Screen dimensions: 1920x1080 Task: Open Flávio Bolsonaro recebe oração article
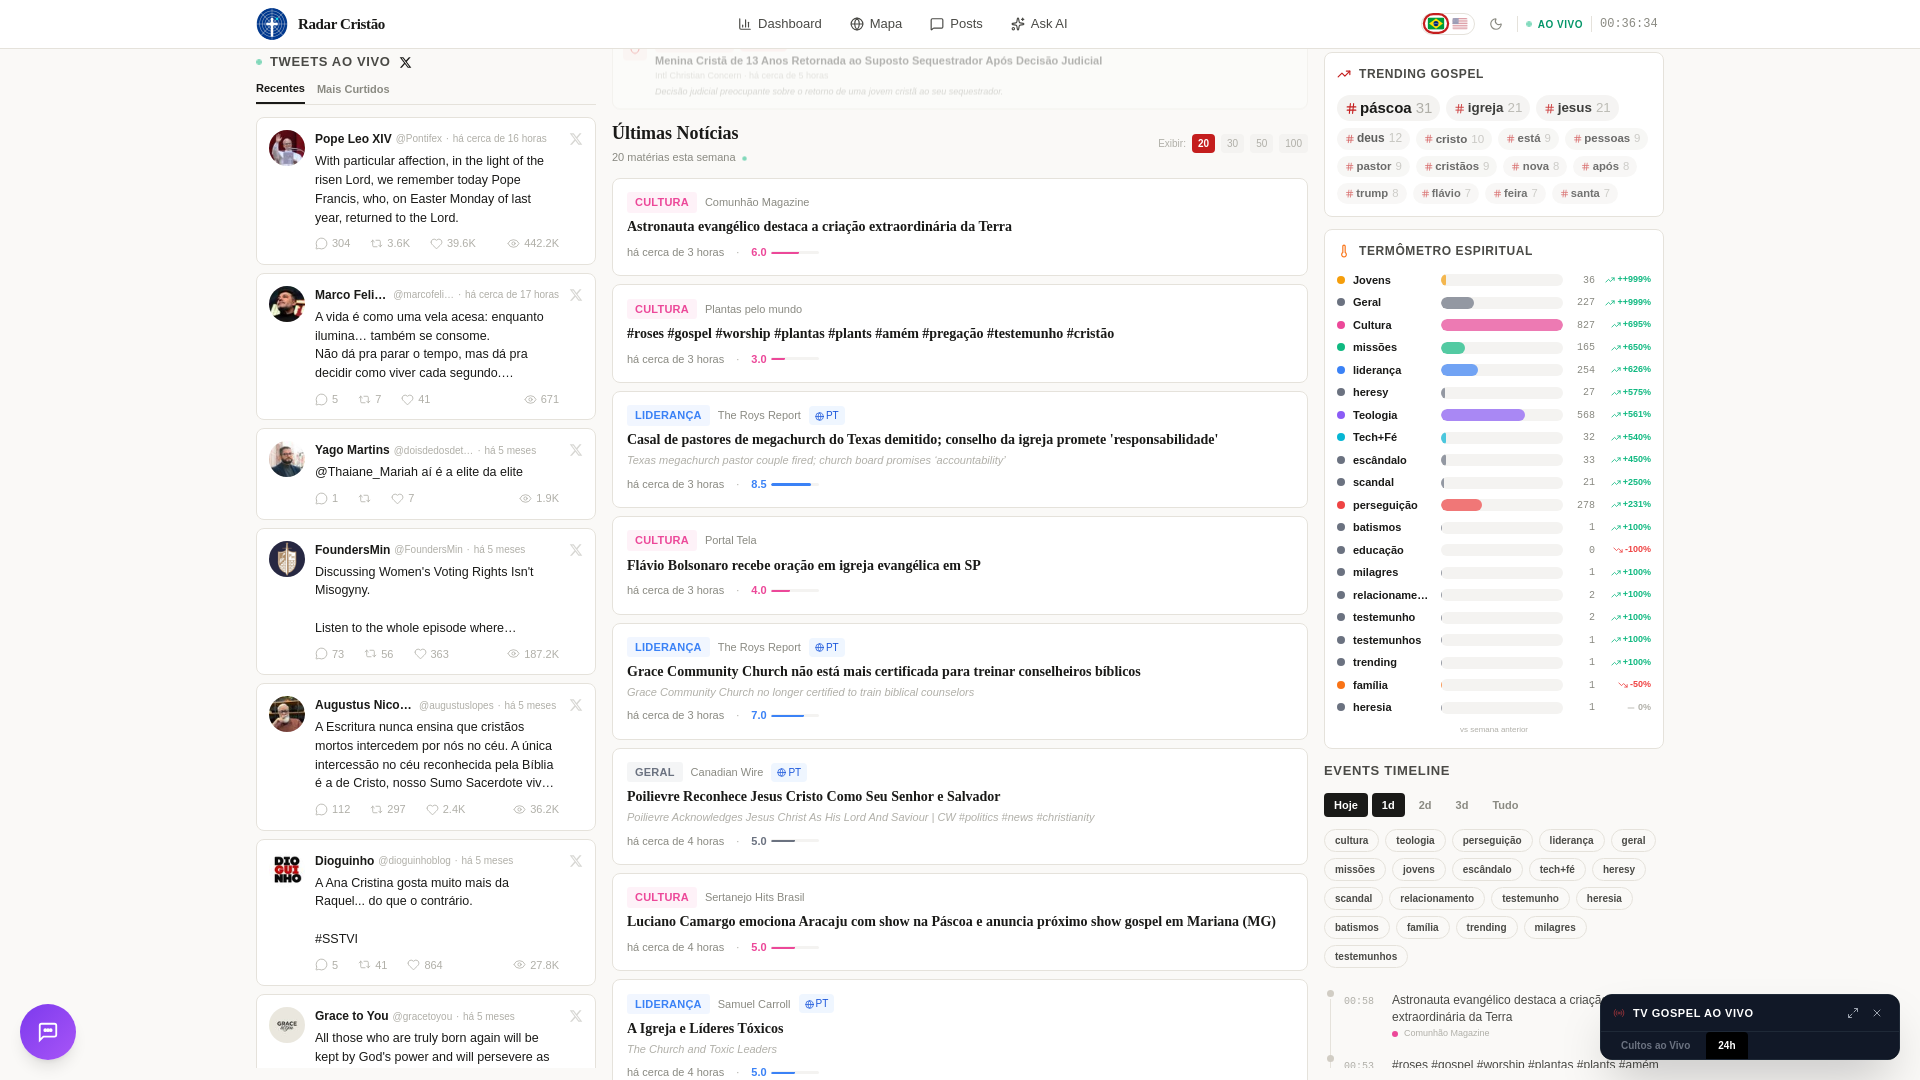tap(803, 566)
